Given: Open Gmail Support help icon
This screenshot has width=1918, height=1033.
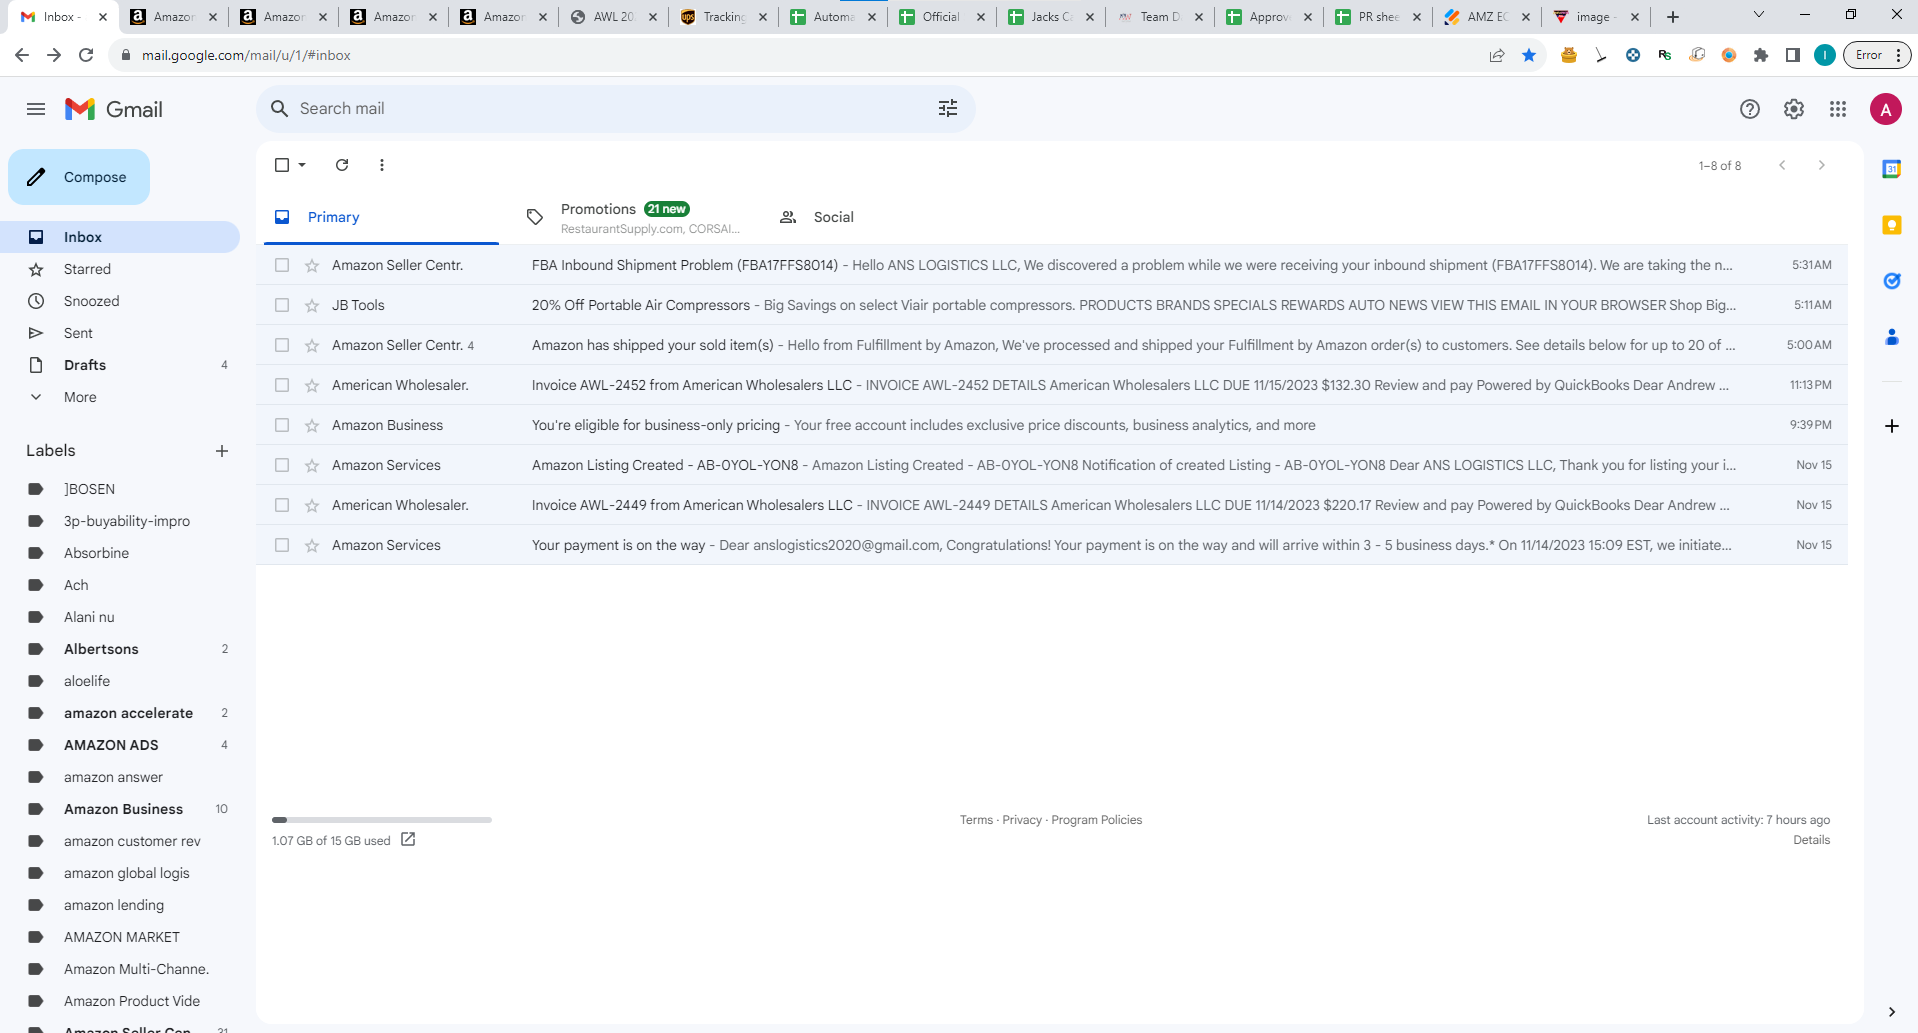Looking at the screenshot, I should (1749, 109).
